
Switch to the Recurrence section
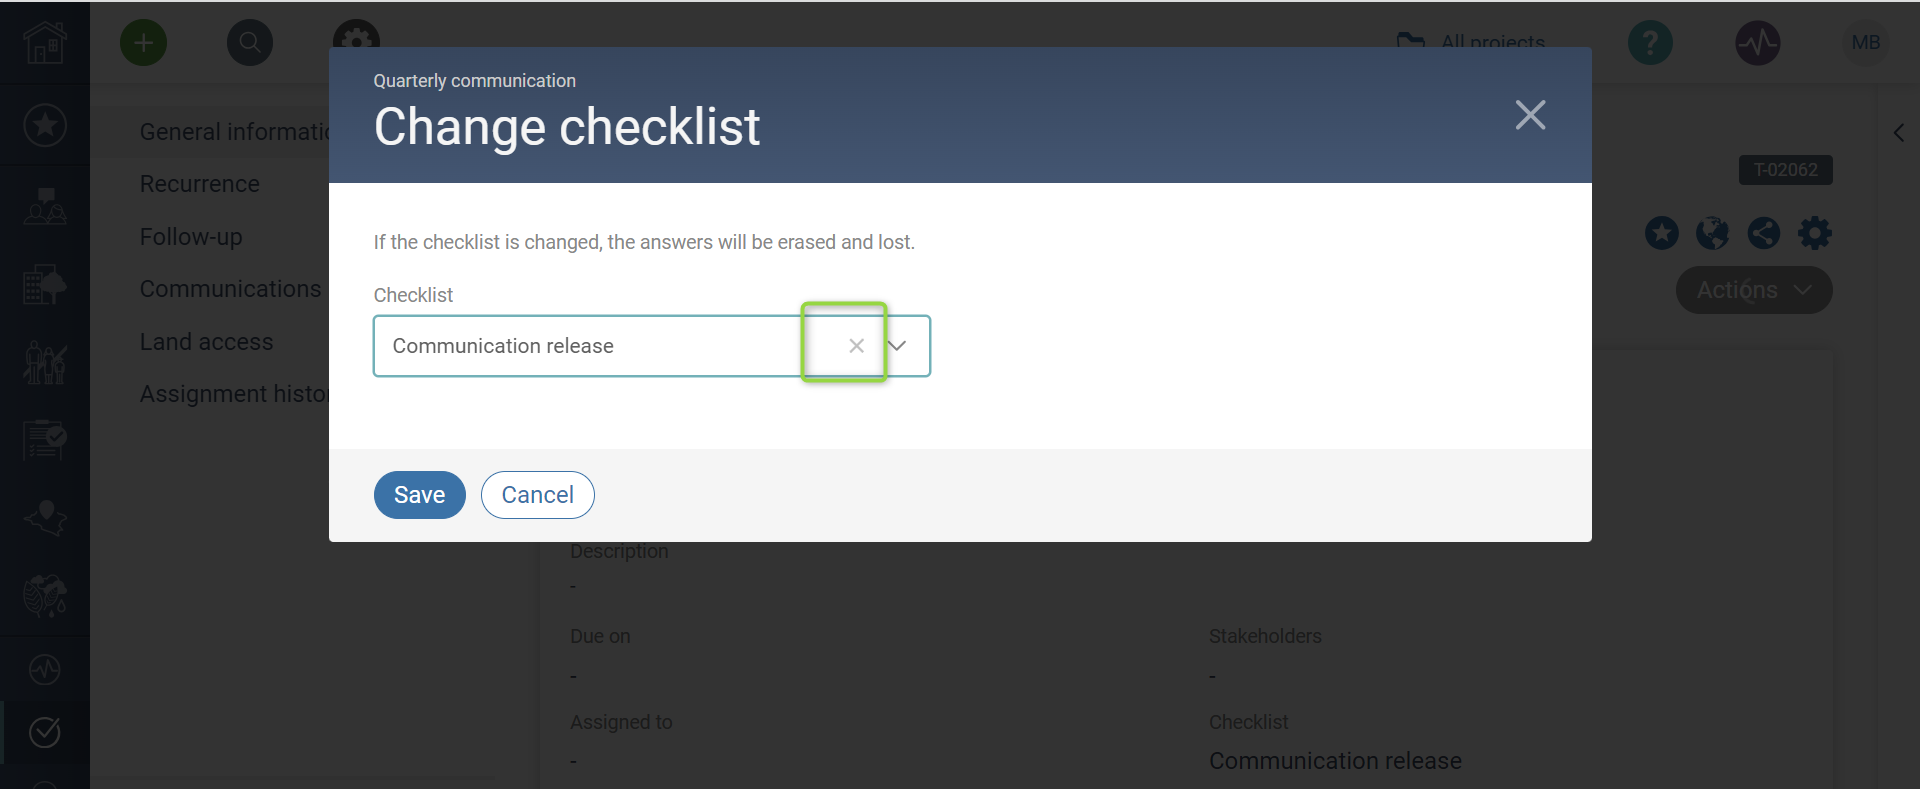pos(199,183)
